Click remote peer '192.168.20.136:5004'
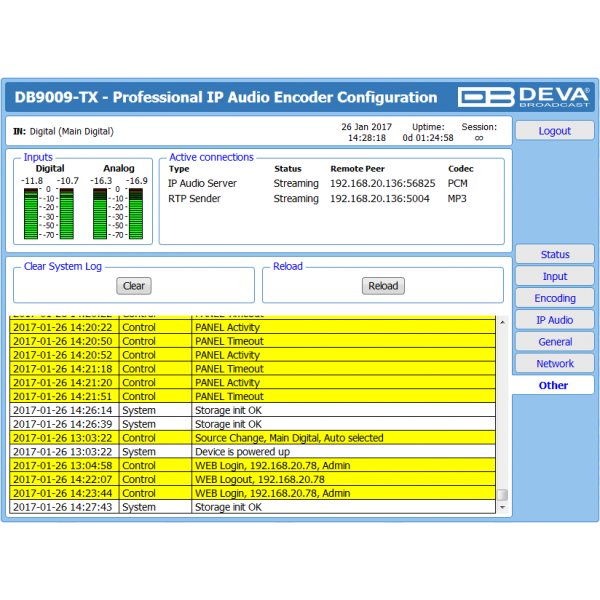The width and height of the screenshot is (600, 600). pos(380,199)
